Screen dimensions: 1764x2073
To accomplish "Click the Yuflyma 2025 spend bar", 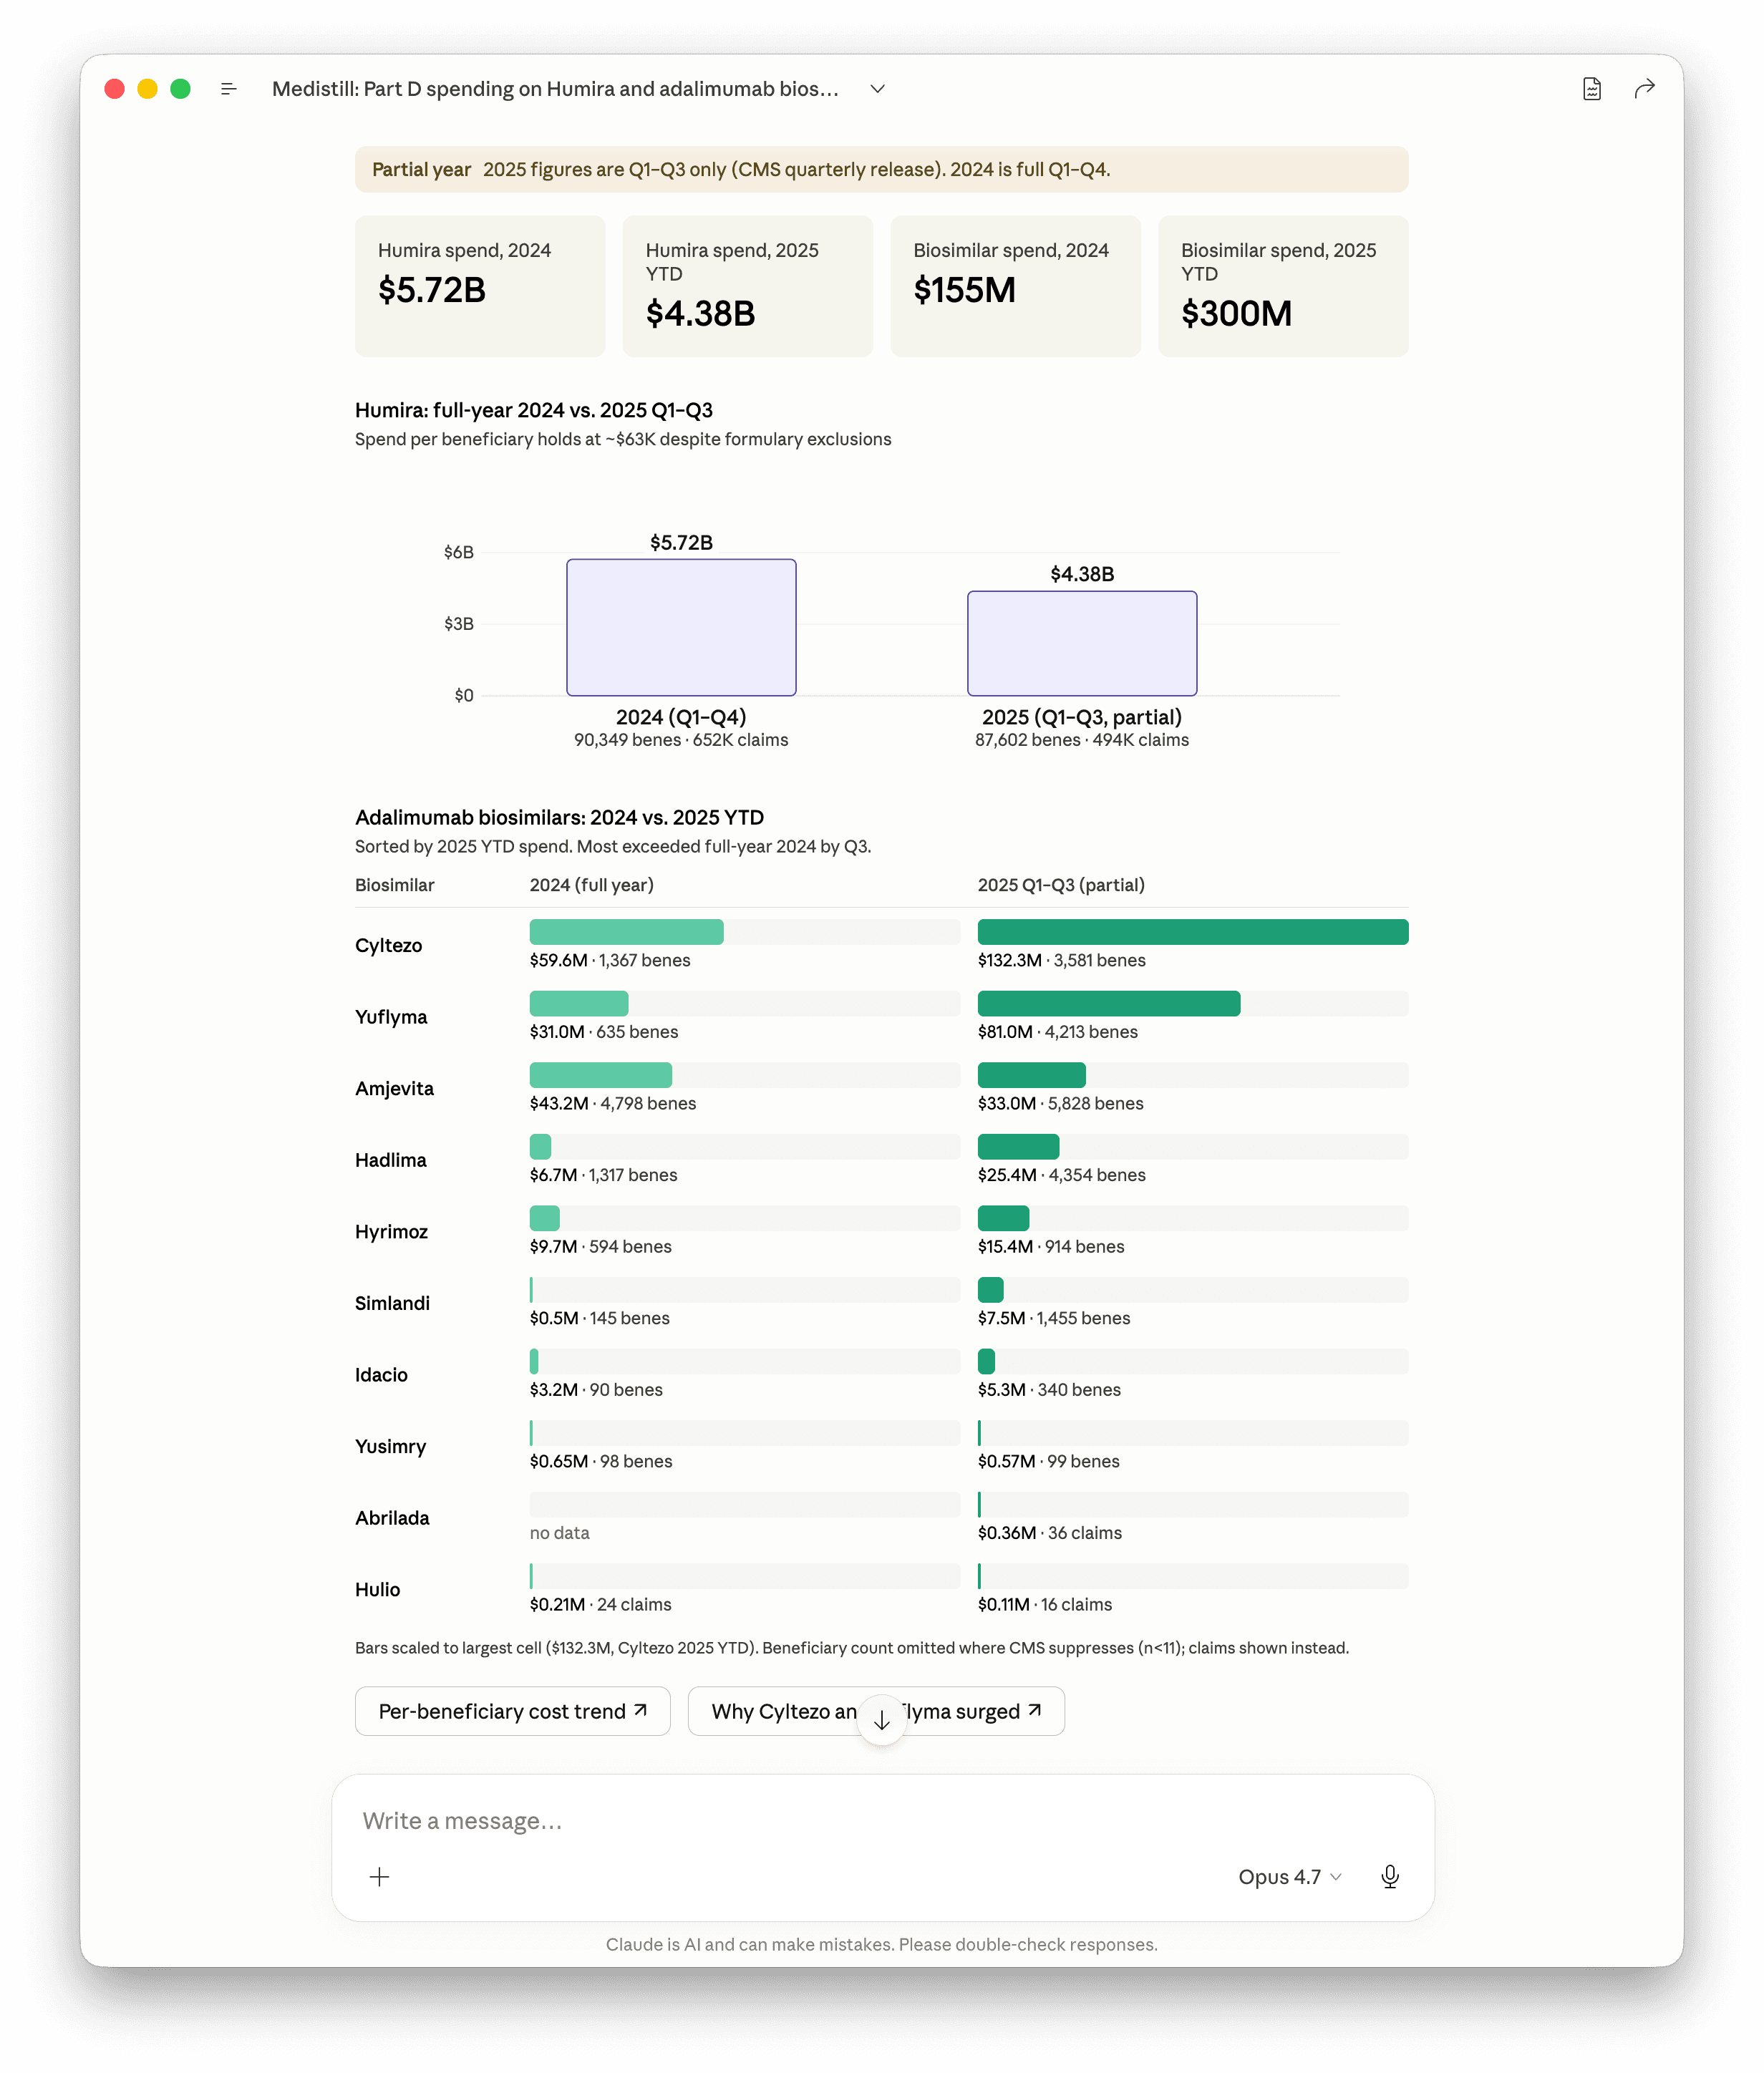I will 1109,1004.
